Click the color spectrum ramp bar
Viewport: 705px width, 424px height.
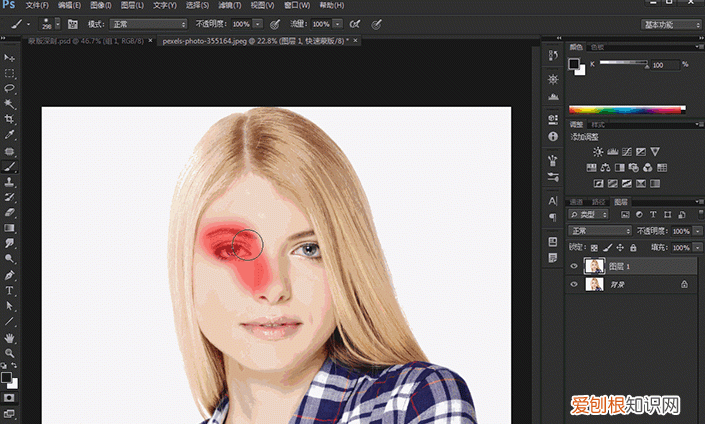click(x=627, y=110)
